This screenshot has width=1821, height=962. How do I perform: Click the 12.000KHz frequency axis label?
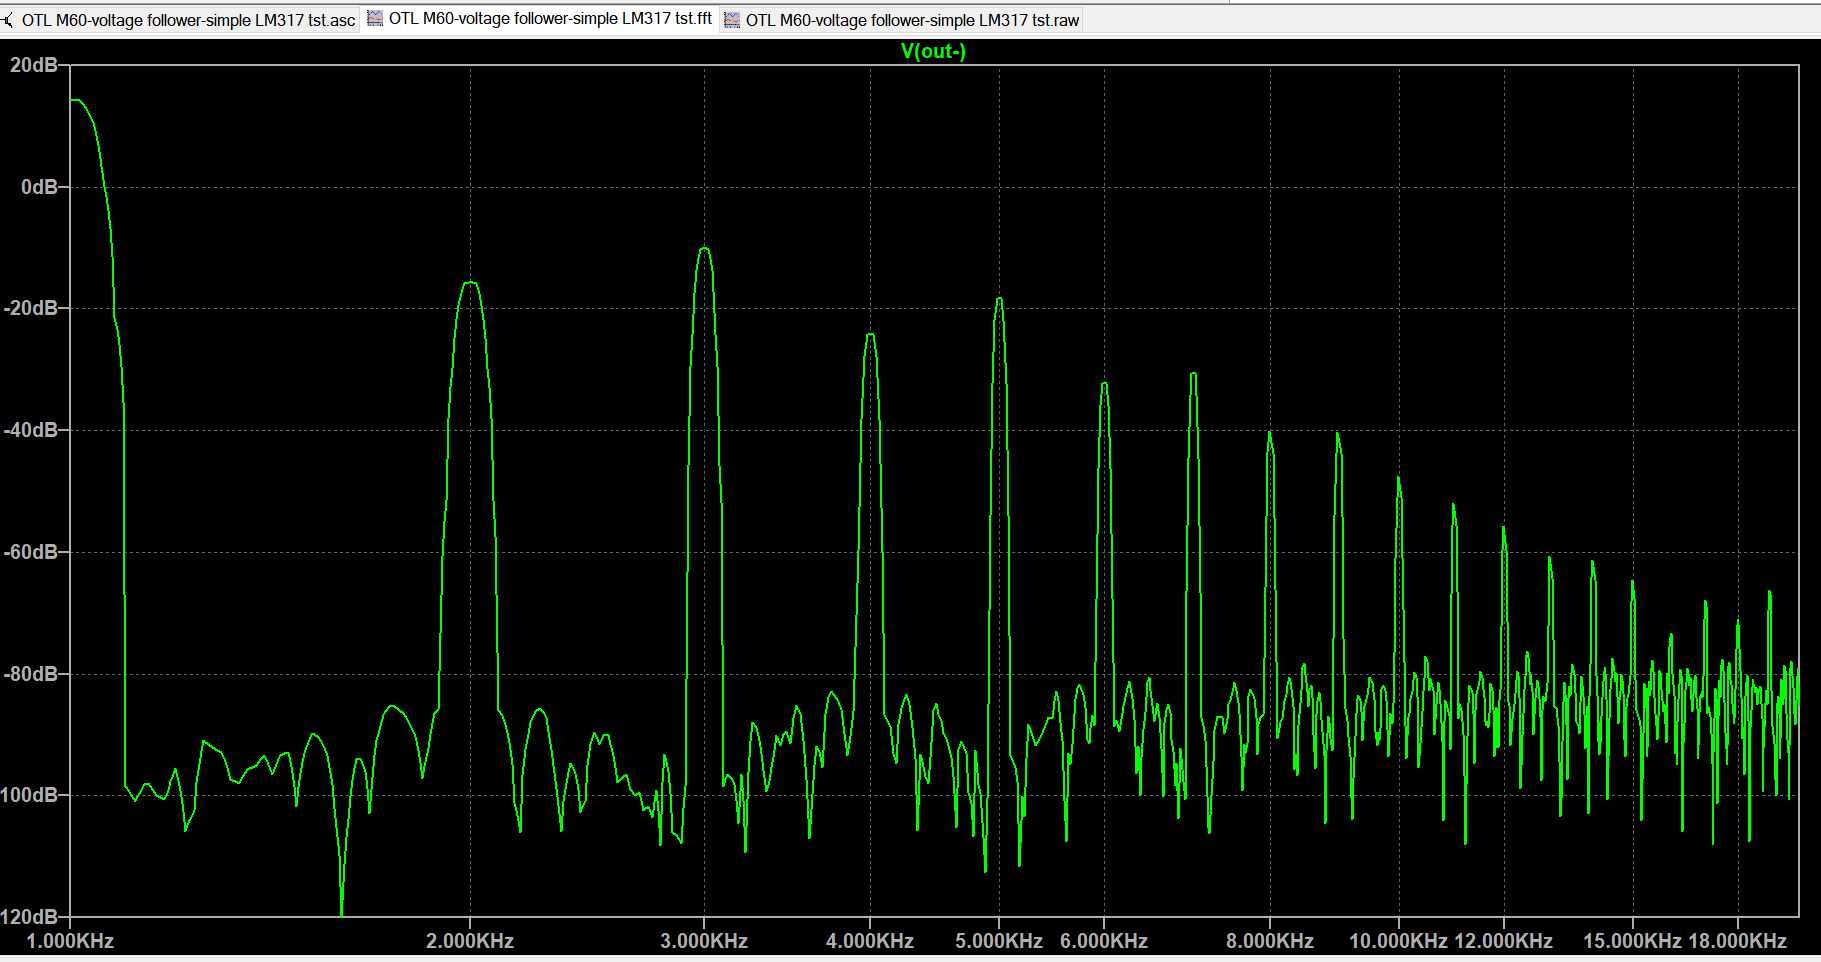click(1503, 941)
